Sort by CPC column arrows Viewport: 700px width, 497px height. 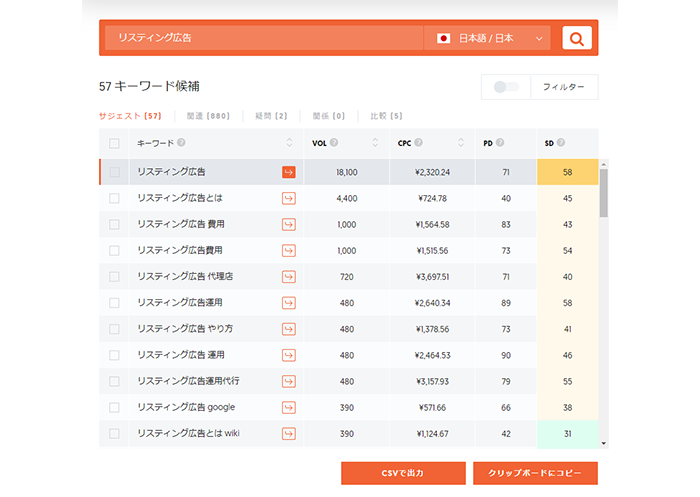[x=461, y=142]
